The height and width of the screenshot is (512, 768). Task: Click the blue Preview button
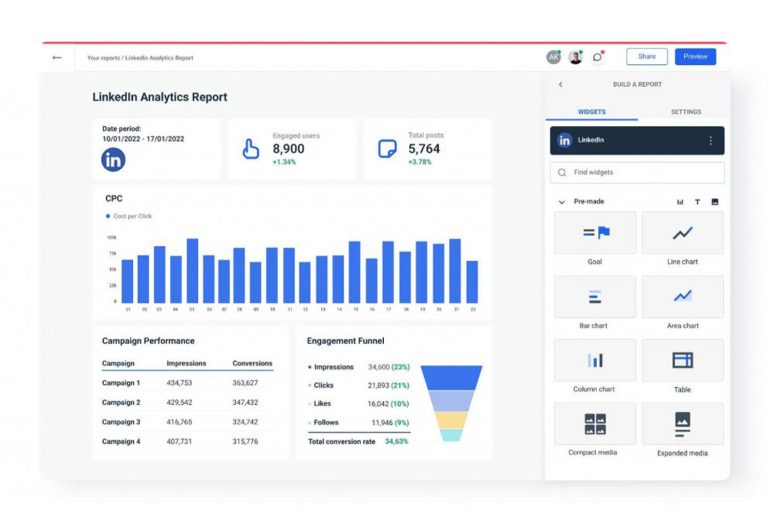pyautogui.click(x=695, y=57)
